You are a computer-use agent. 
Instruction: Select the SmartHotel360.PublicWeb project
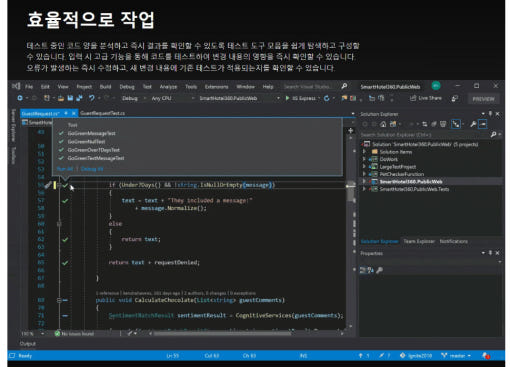point(411,182)
